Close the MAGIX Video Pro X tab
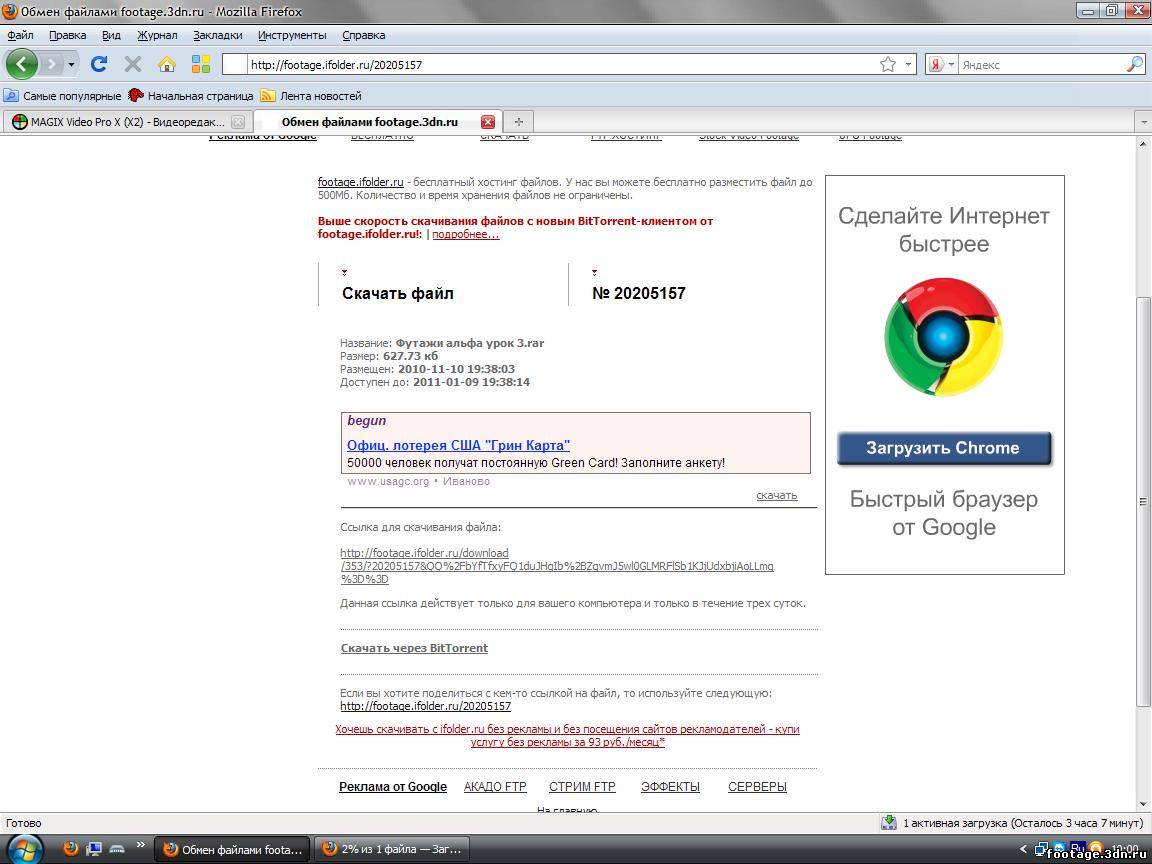 click(238, 122)
